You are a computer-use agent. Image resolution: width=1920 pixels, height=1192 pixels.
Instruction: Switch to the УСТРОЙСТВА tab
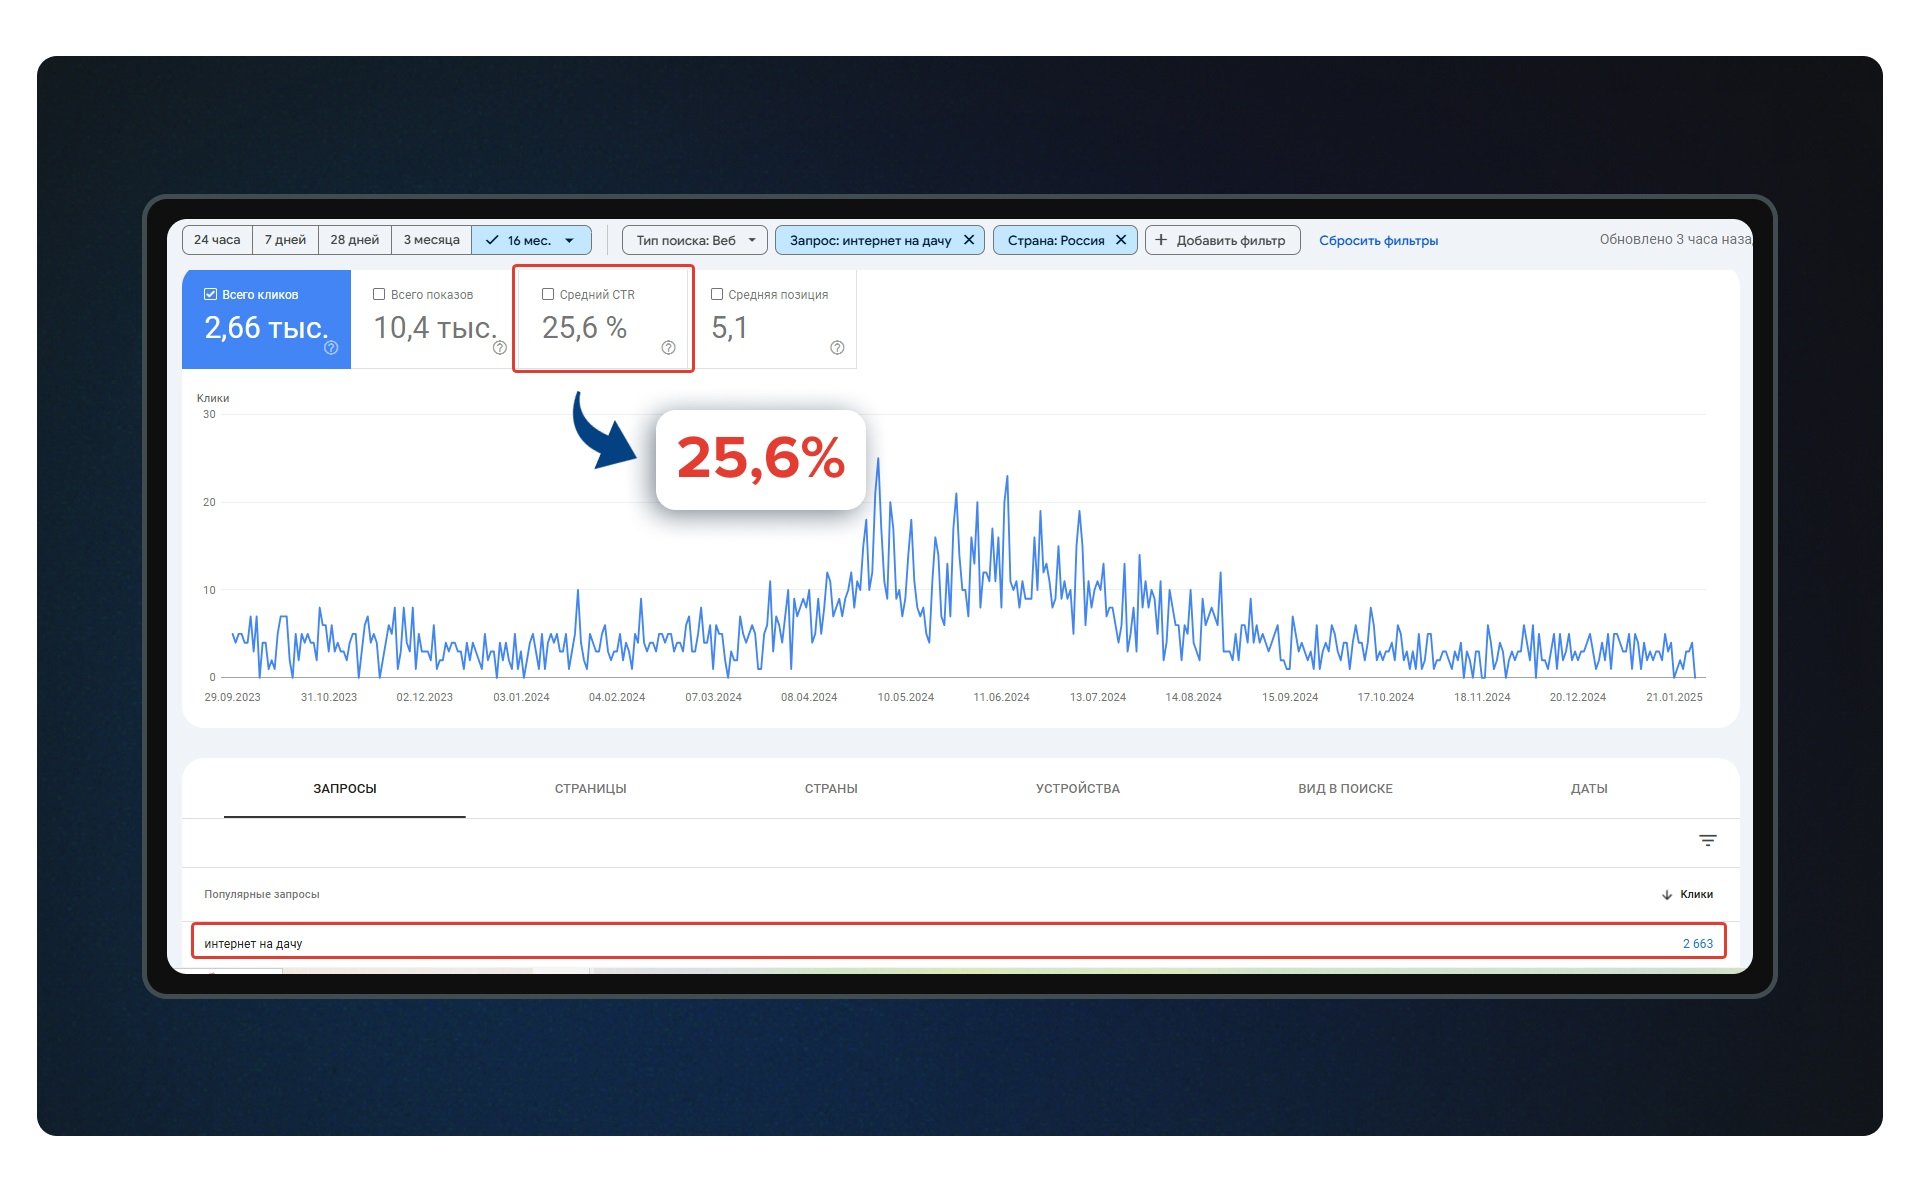pos(1077,789)
